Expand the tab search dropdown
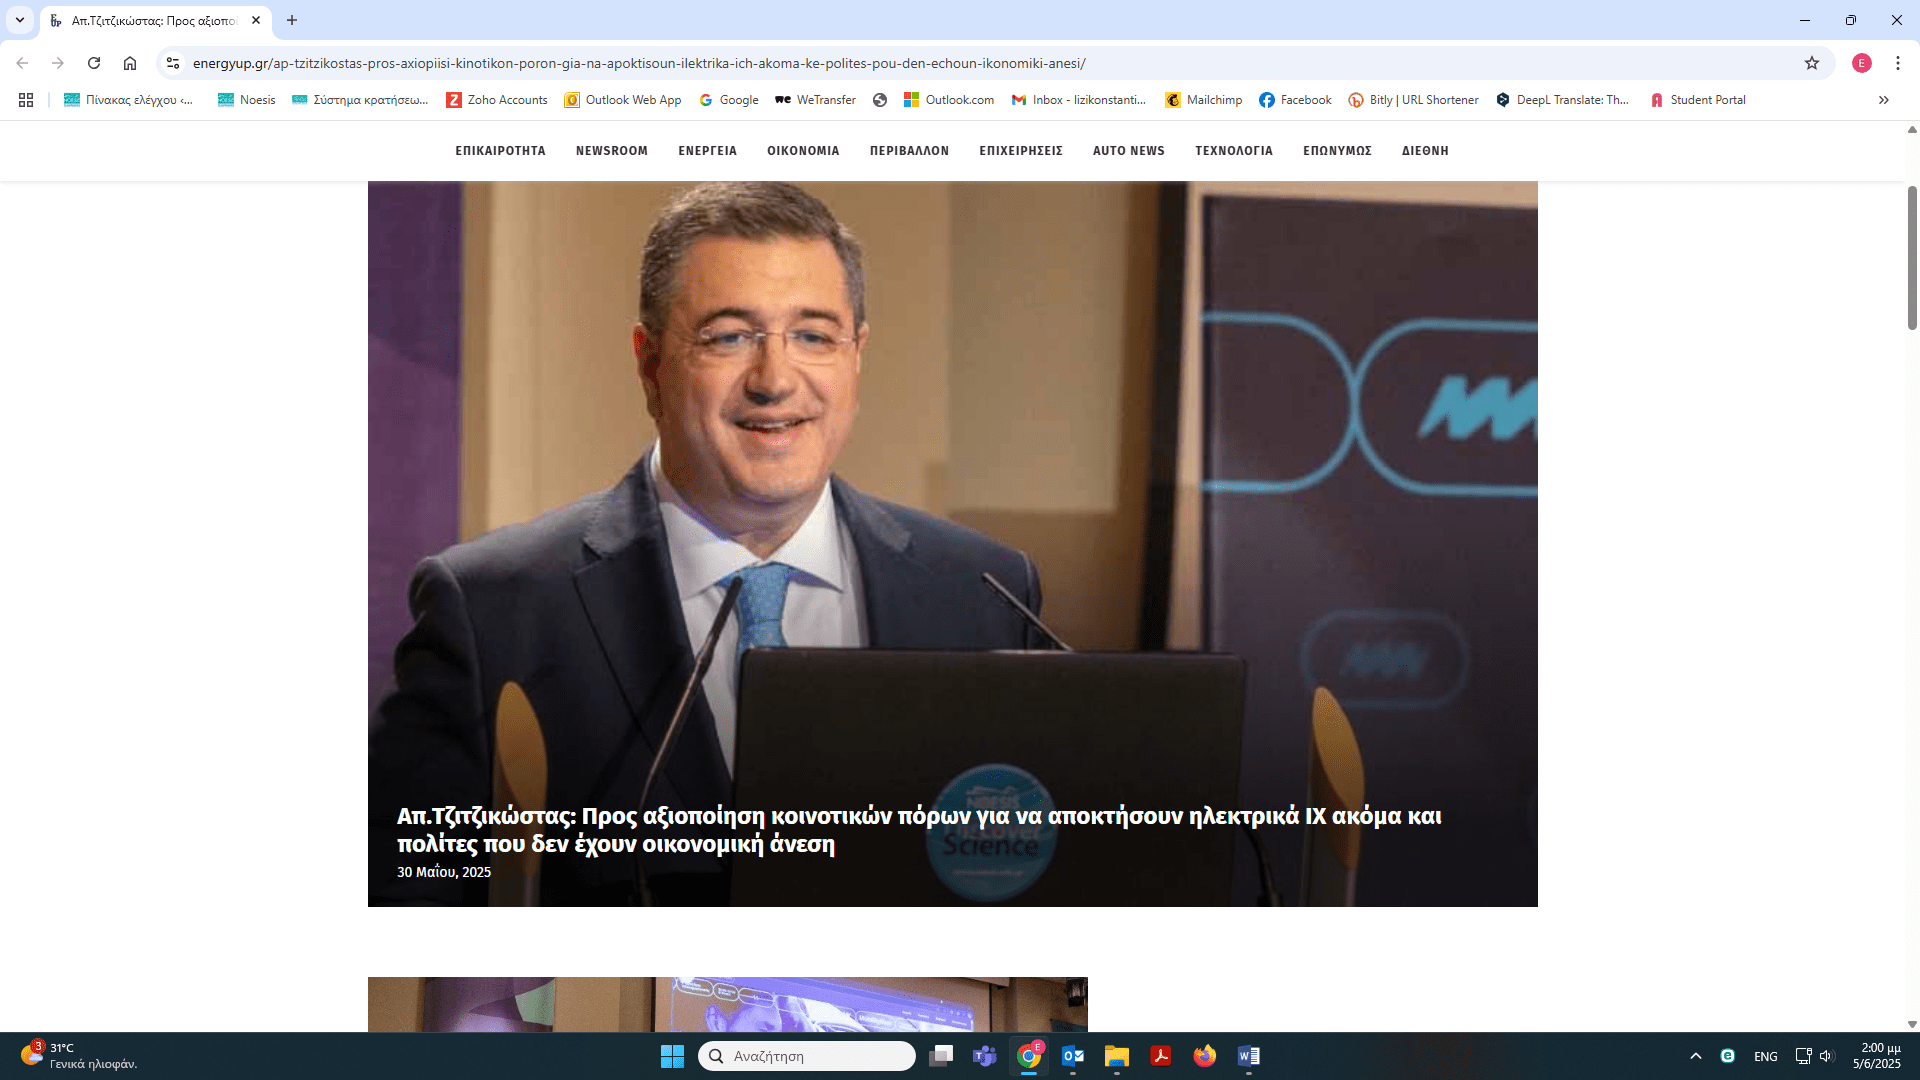This screenshot has width=1920, height=1080. [20, 20]
